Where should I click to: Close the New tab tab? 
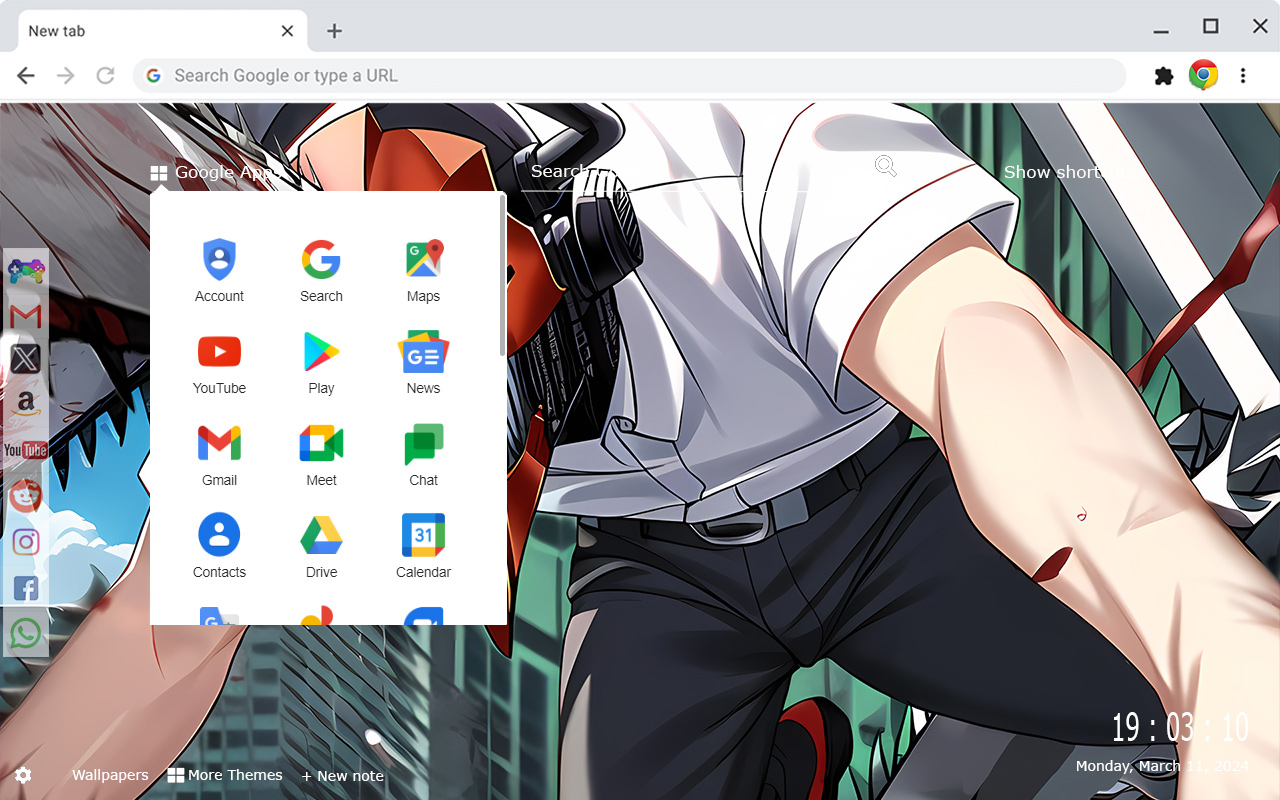click(287, 31)
